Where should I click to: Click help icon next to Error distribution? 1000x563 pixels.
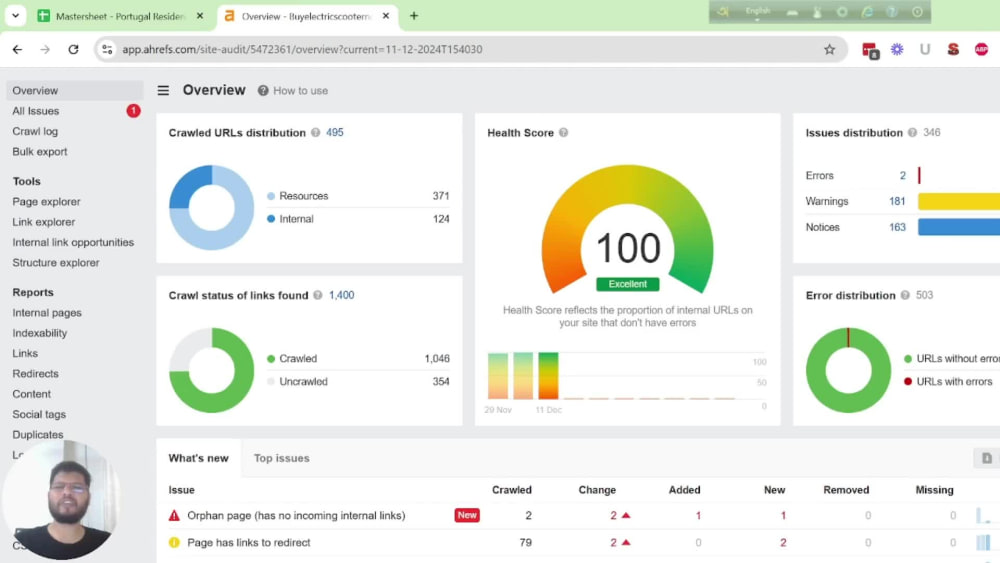point(905,295)
